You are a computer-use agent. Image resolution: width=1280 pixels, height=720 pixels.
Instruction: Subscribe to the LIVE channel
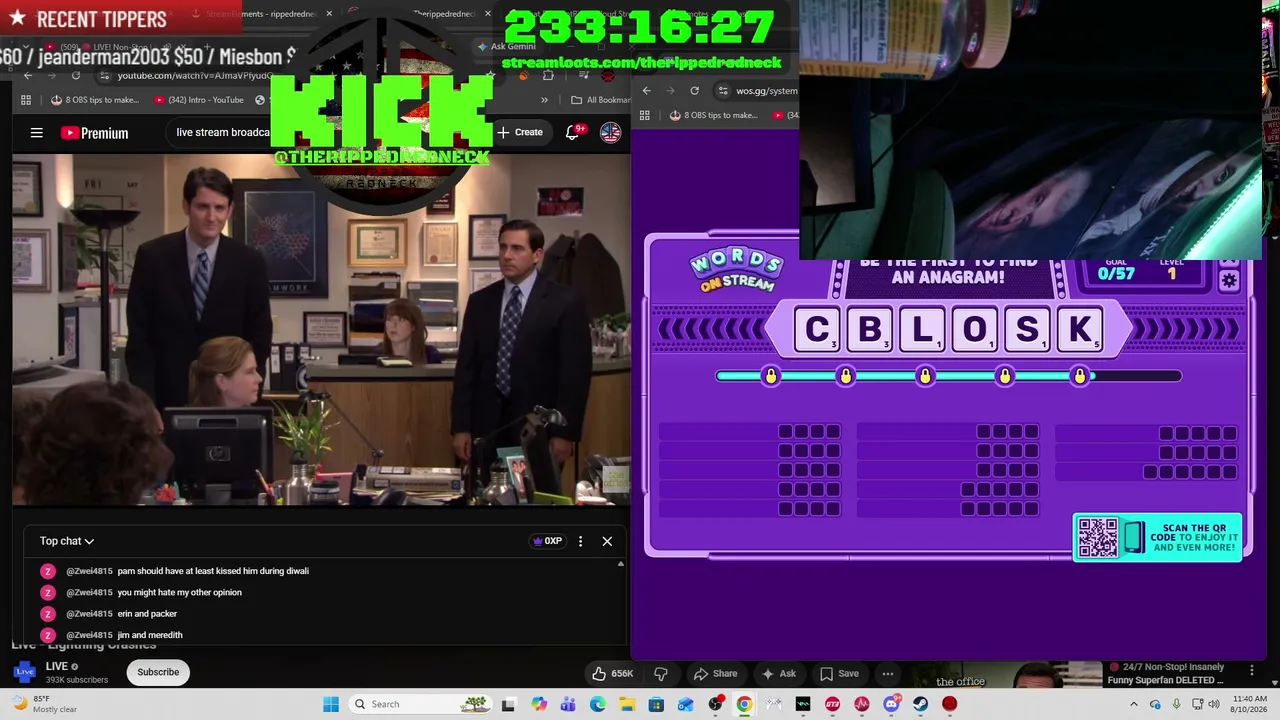tap(158, 672)
